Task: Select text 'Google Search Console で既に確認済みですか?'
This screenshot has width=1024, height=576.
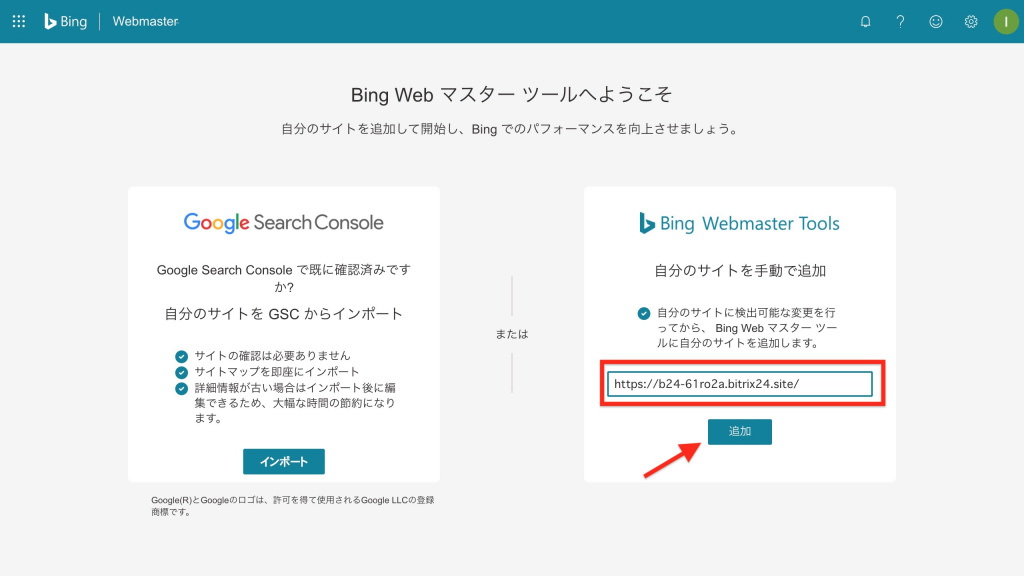Action: [x=283, y=278]
